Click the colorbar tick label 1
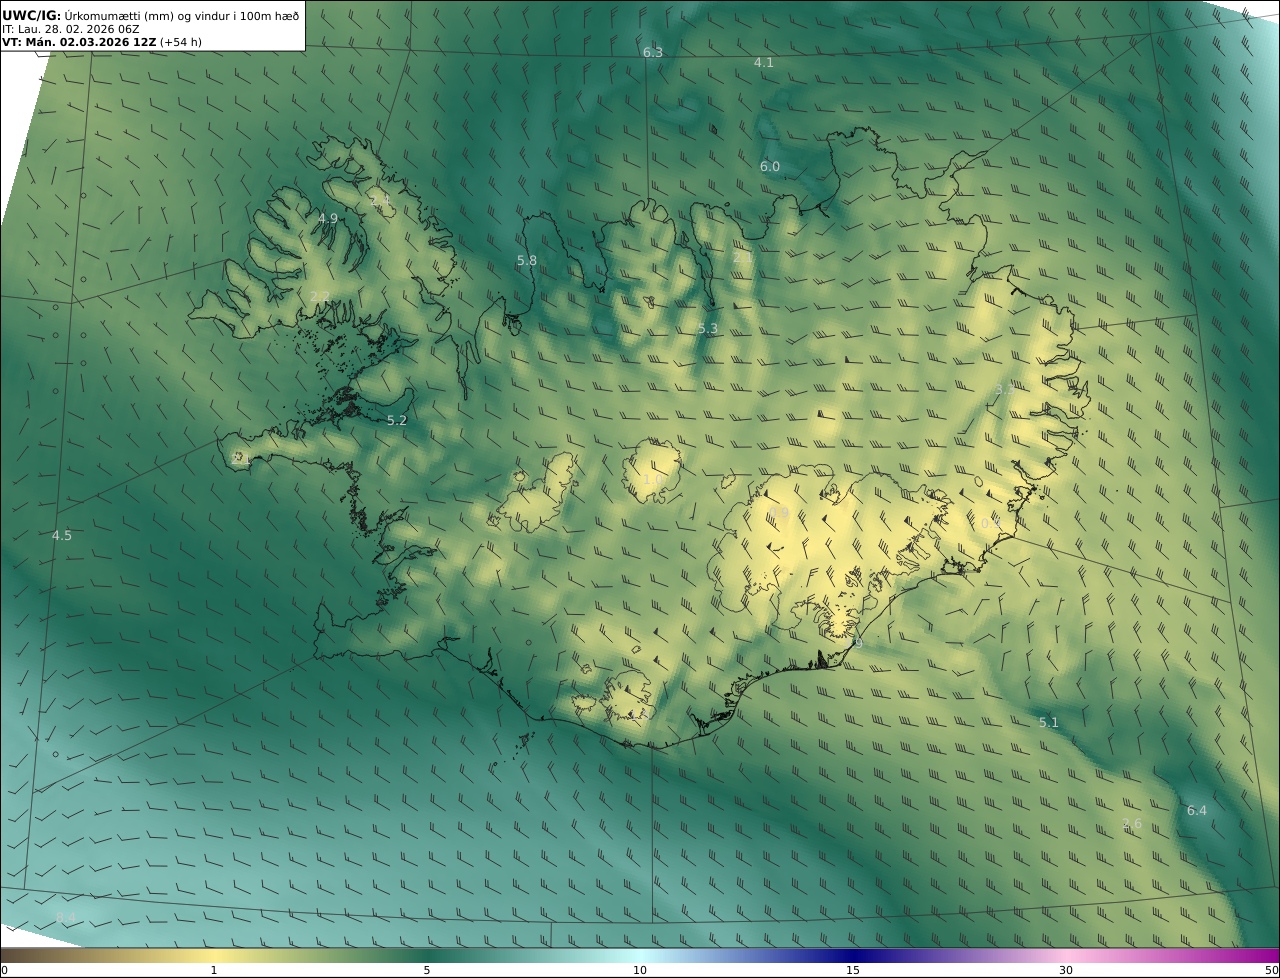The height and width of the screenshot is (978, 1280). 213,970
